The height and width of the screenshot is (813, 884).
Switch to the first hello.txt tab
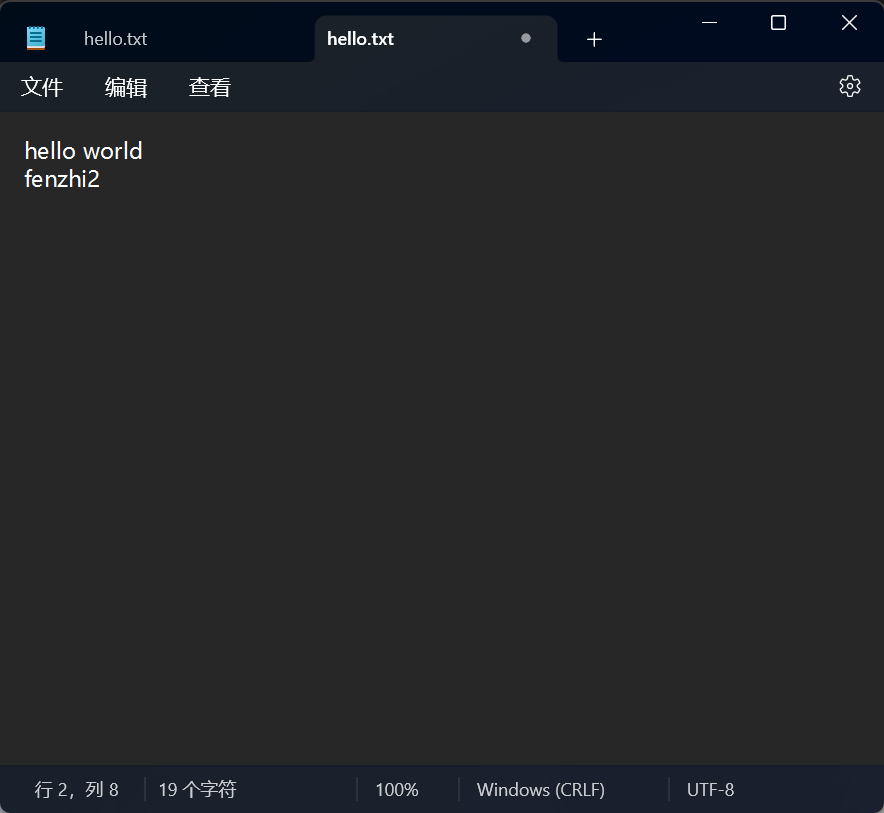click(x=116, y=39)
